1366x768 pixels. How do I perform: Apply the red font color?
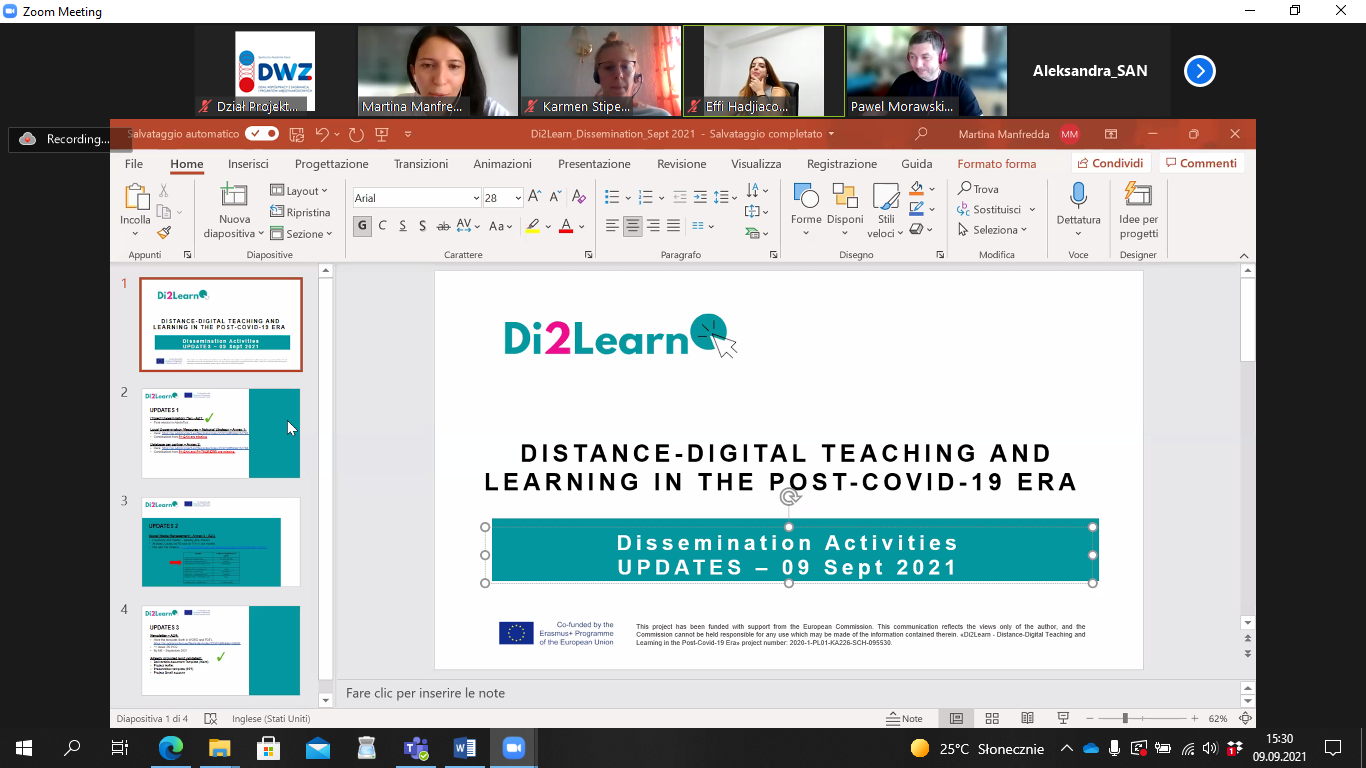click(566, 226)
